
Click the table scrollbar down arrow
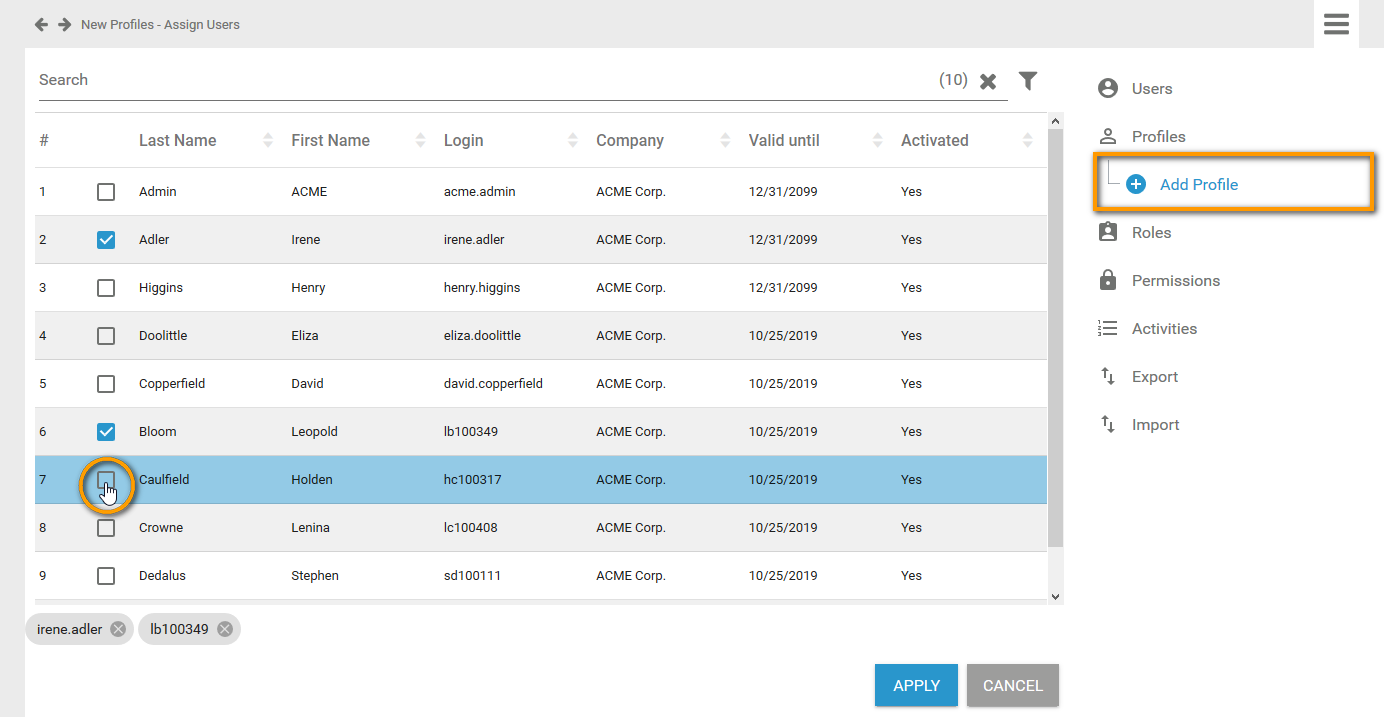point(1055,596)
